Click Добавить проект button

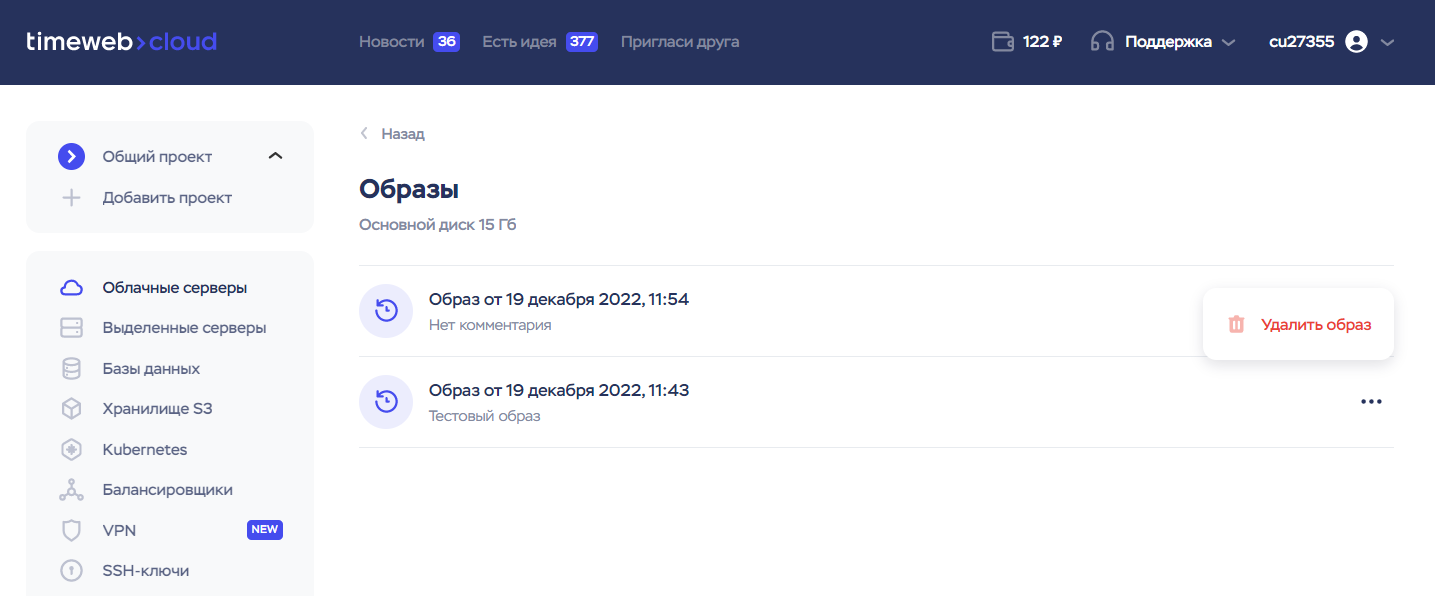click(x=167, y=198)
